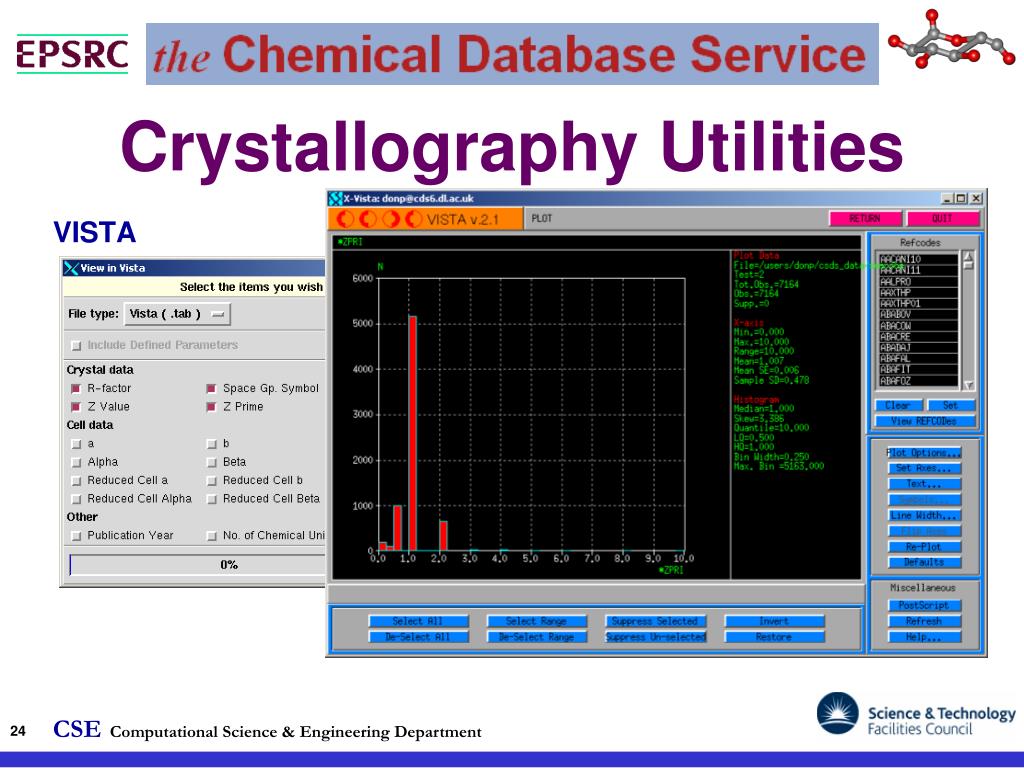Screen dimensions: 1024x768
Task: Click the Suppress Un-selected button
Action: 655,637
